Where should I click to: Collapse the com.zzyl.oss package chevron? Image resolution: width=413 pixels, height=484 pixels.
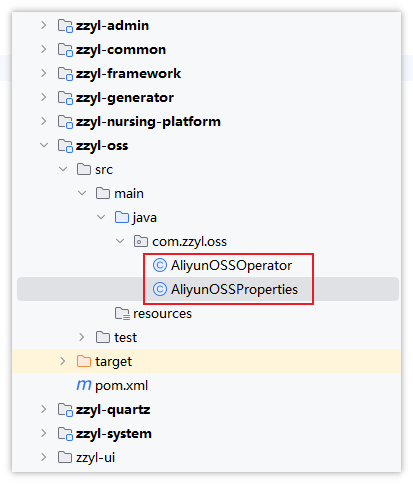[x=120, y=241]
